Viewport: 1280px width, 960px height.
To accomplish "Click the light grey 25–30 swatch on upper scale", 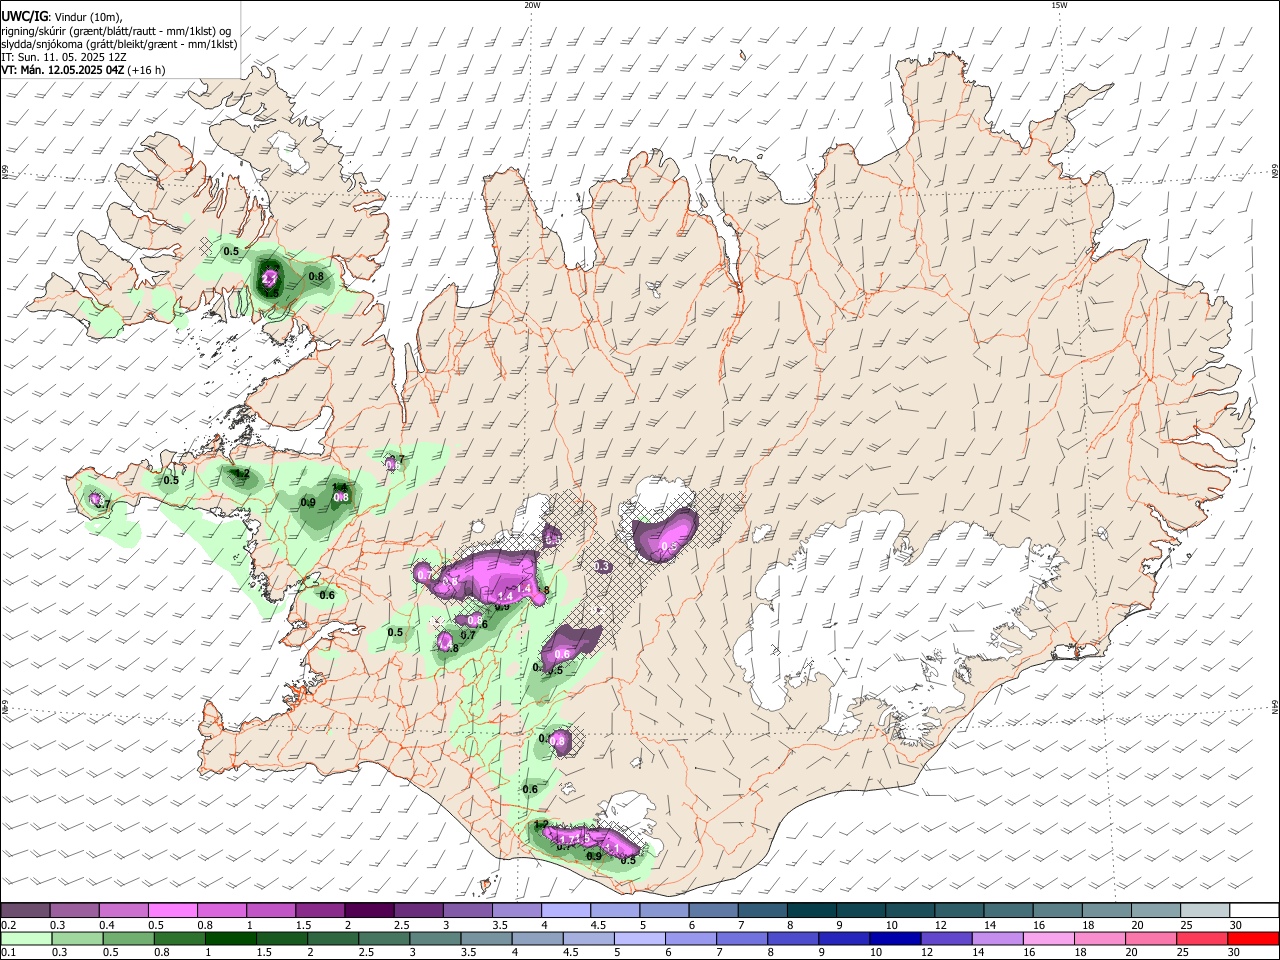I will click(1205, 910).
